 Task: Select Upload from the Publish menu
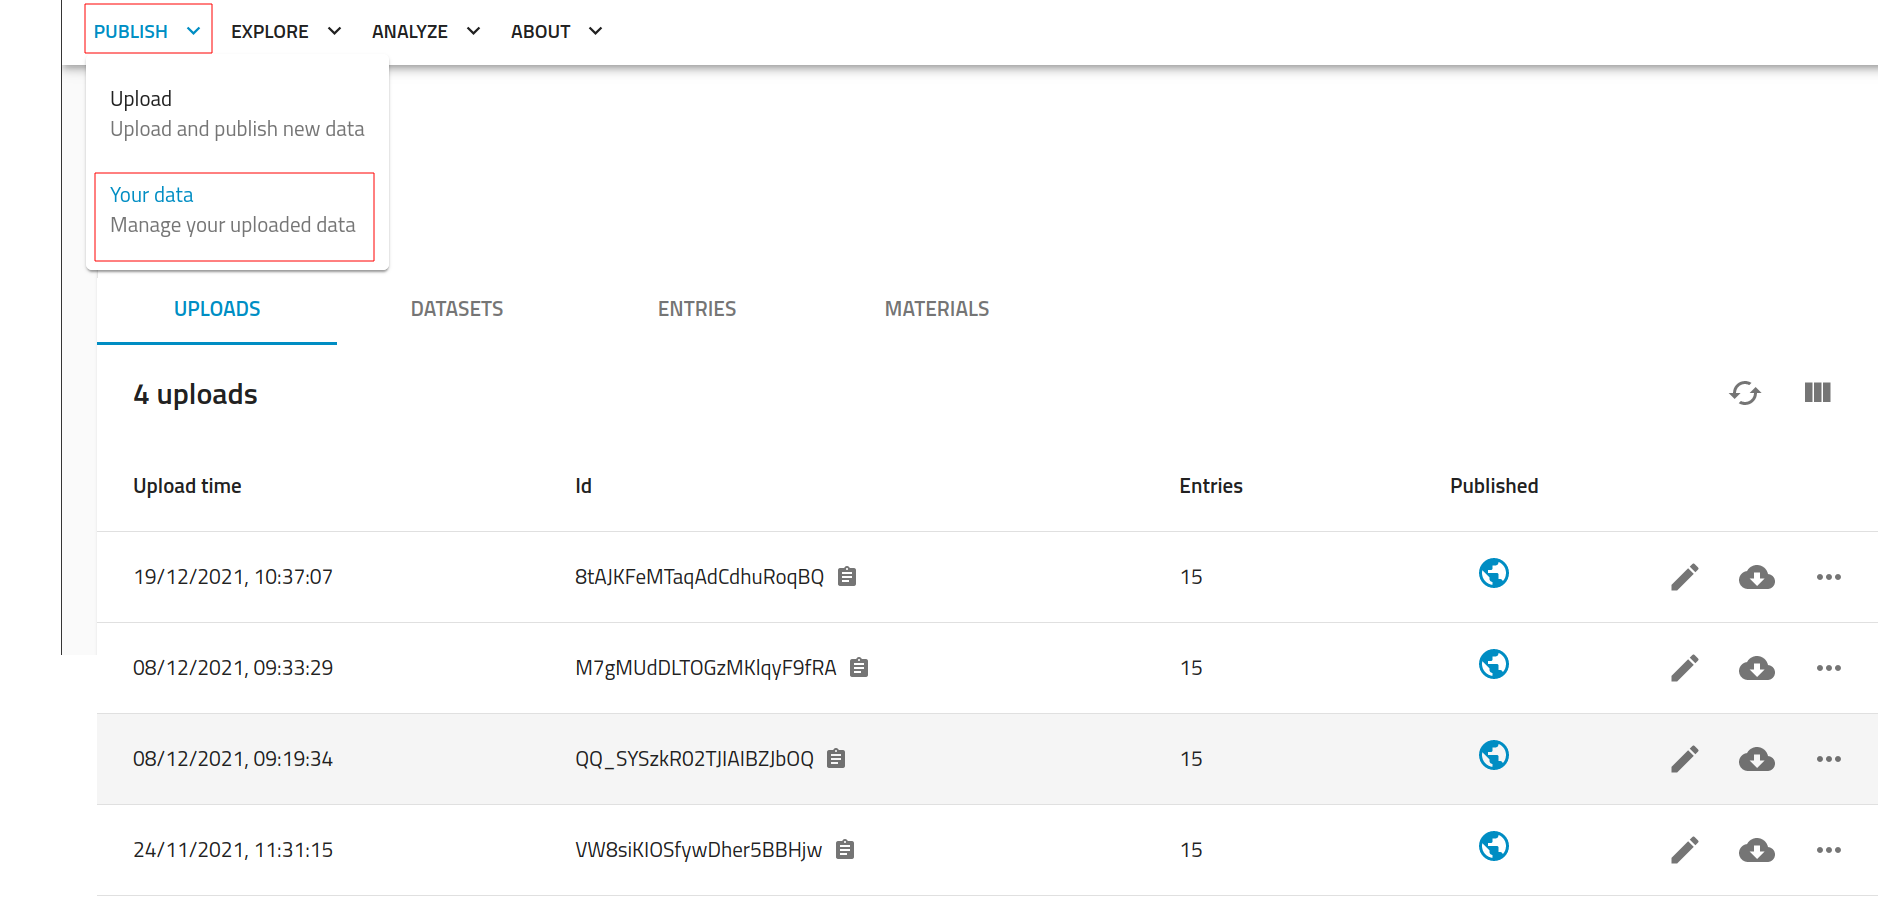click(x=236, y=114)
